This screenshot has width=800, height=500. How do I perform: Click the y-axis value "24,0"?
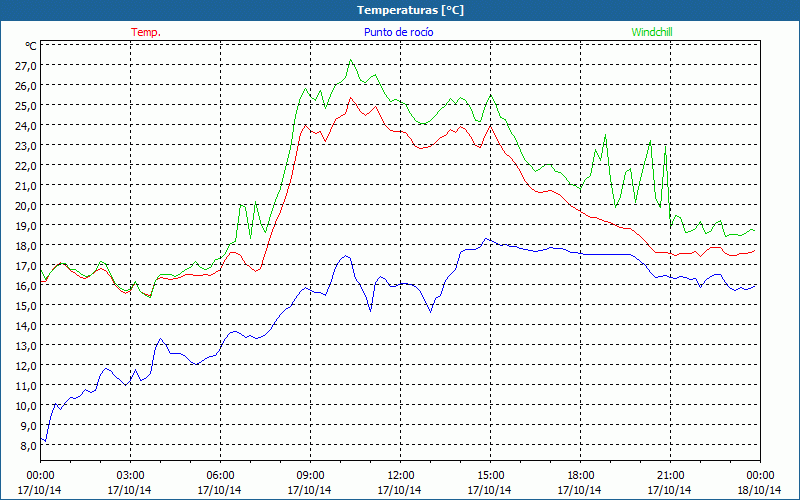tap(27, 126)
